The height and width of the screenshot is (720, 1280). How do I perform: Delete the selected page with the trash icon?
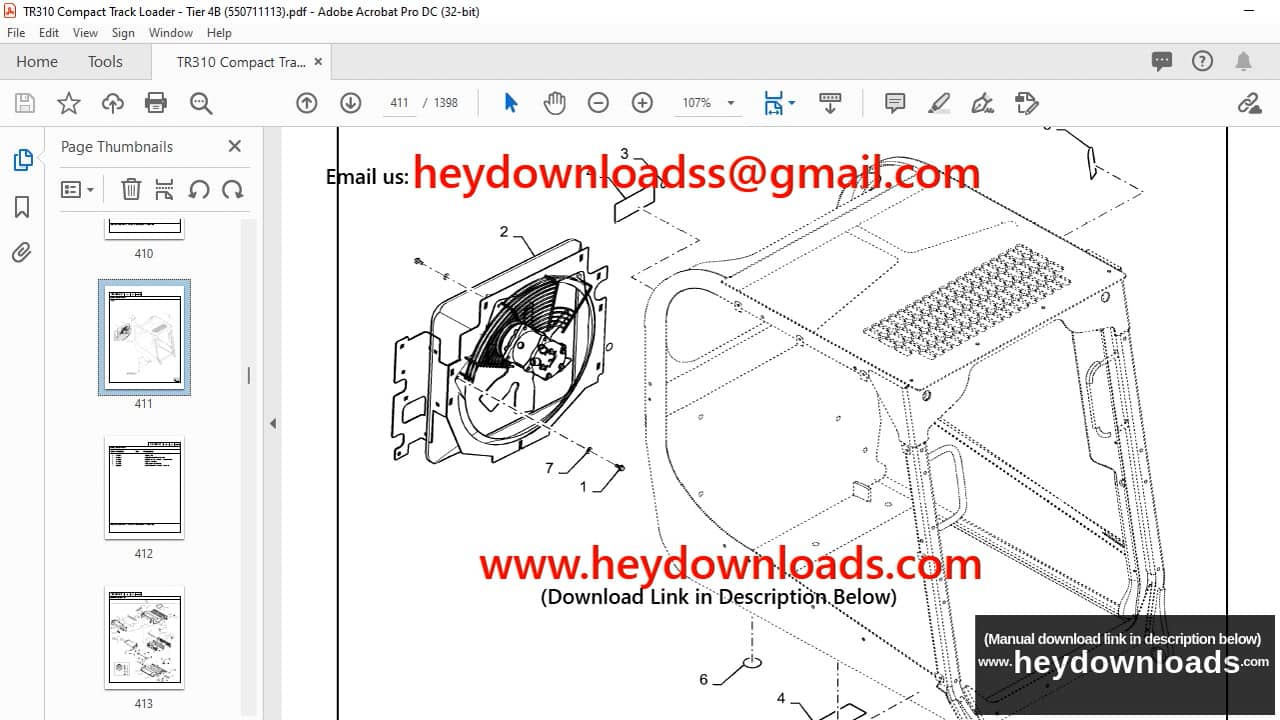pos(131,189)
